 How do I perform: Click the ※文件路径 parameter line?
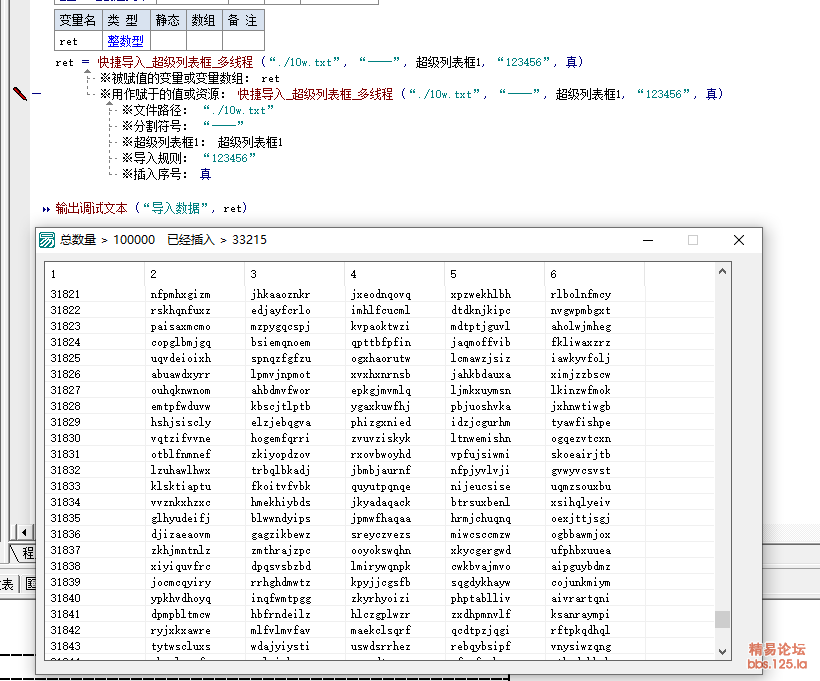tap(198, 110)
